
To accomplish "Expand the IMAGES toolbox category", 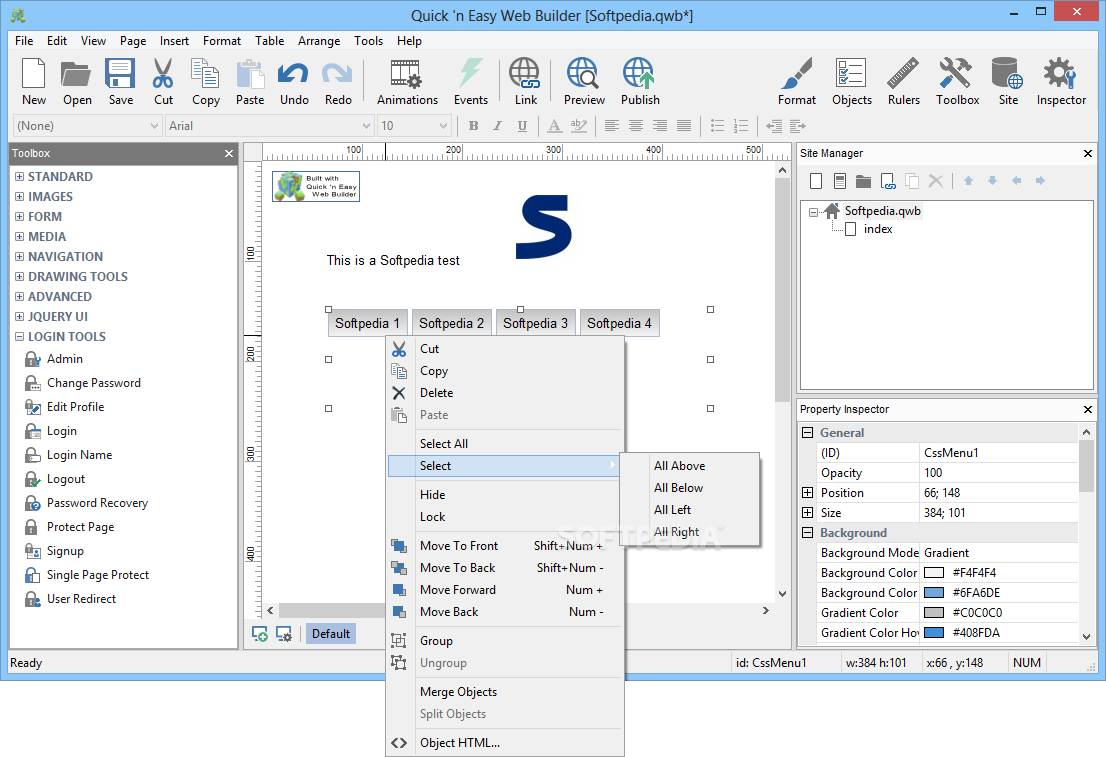I will click(x=19, y=197).
